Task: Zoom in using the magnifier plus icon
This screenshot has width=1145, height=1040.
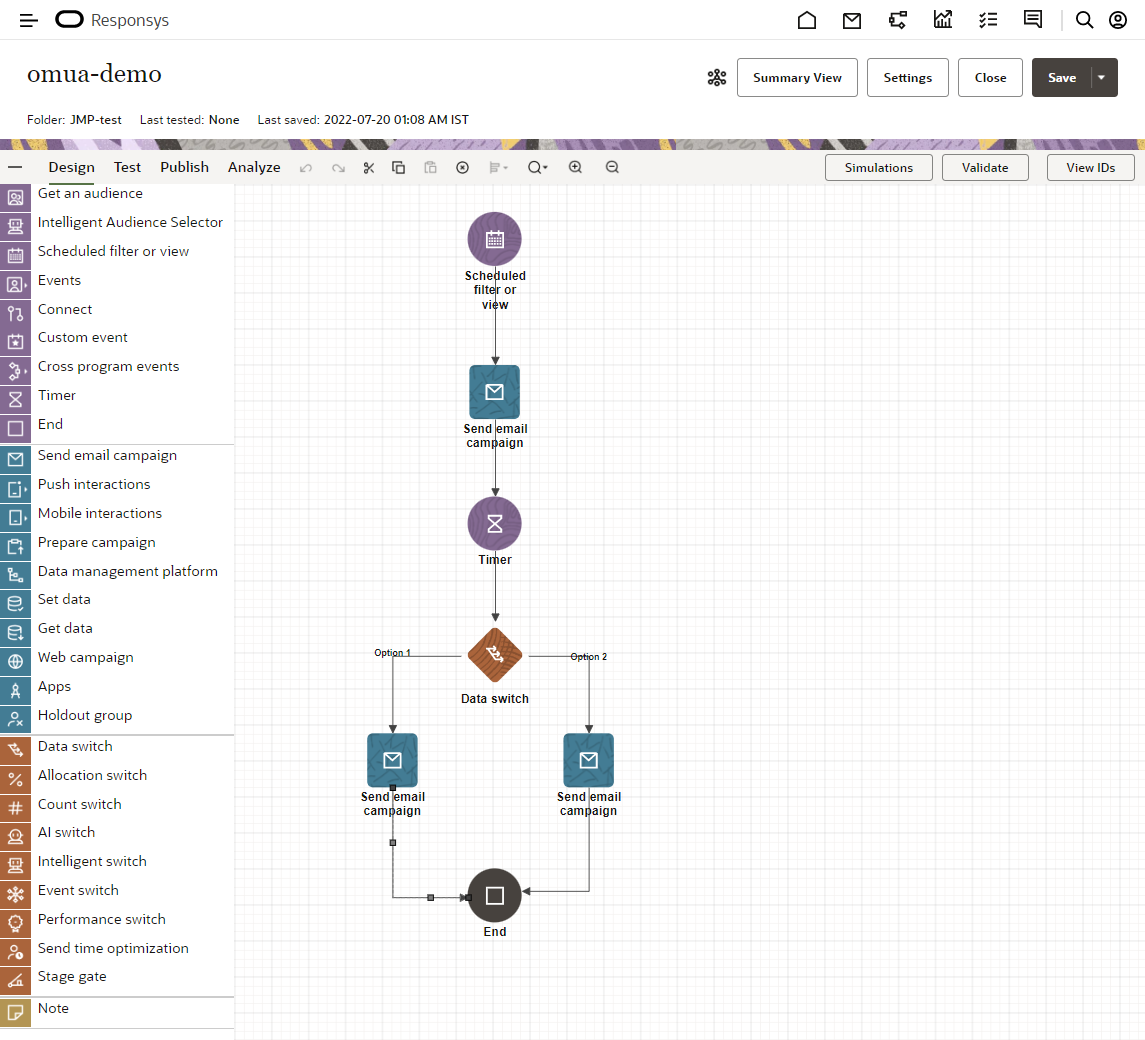Action: tap(575, 167)
